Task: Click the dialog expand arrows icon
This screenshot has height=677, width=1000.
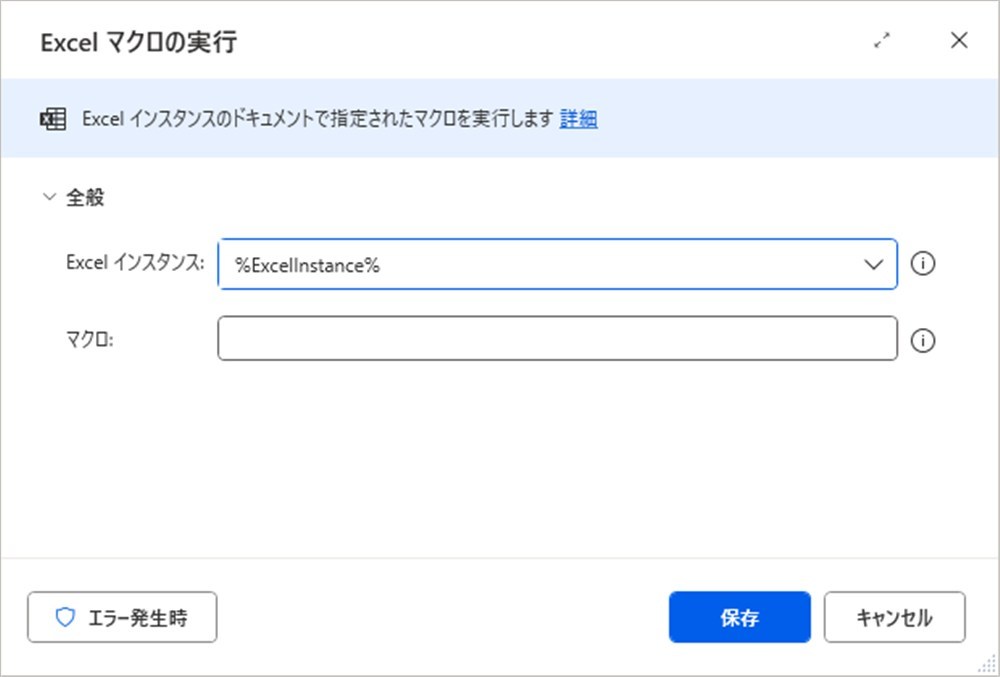Action: pos(881,41)
